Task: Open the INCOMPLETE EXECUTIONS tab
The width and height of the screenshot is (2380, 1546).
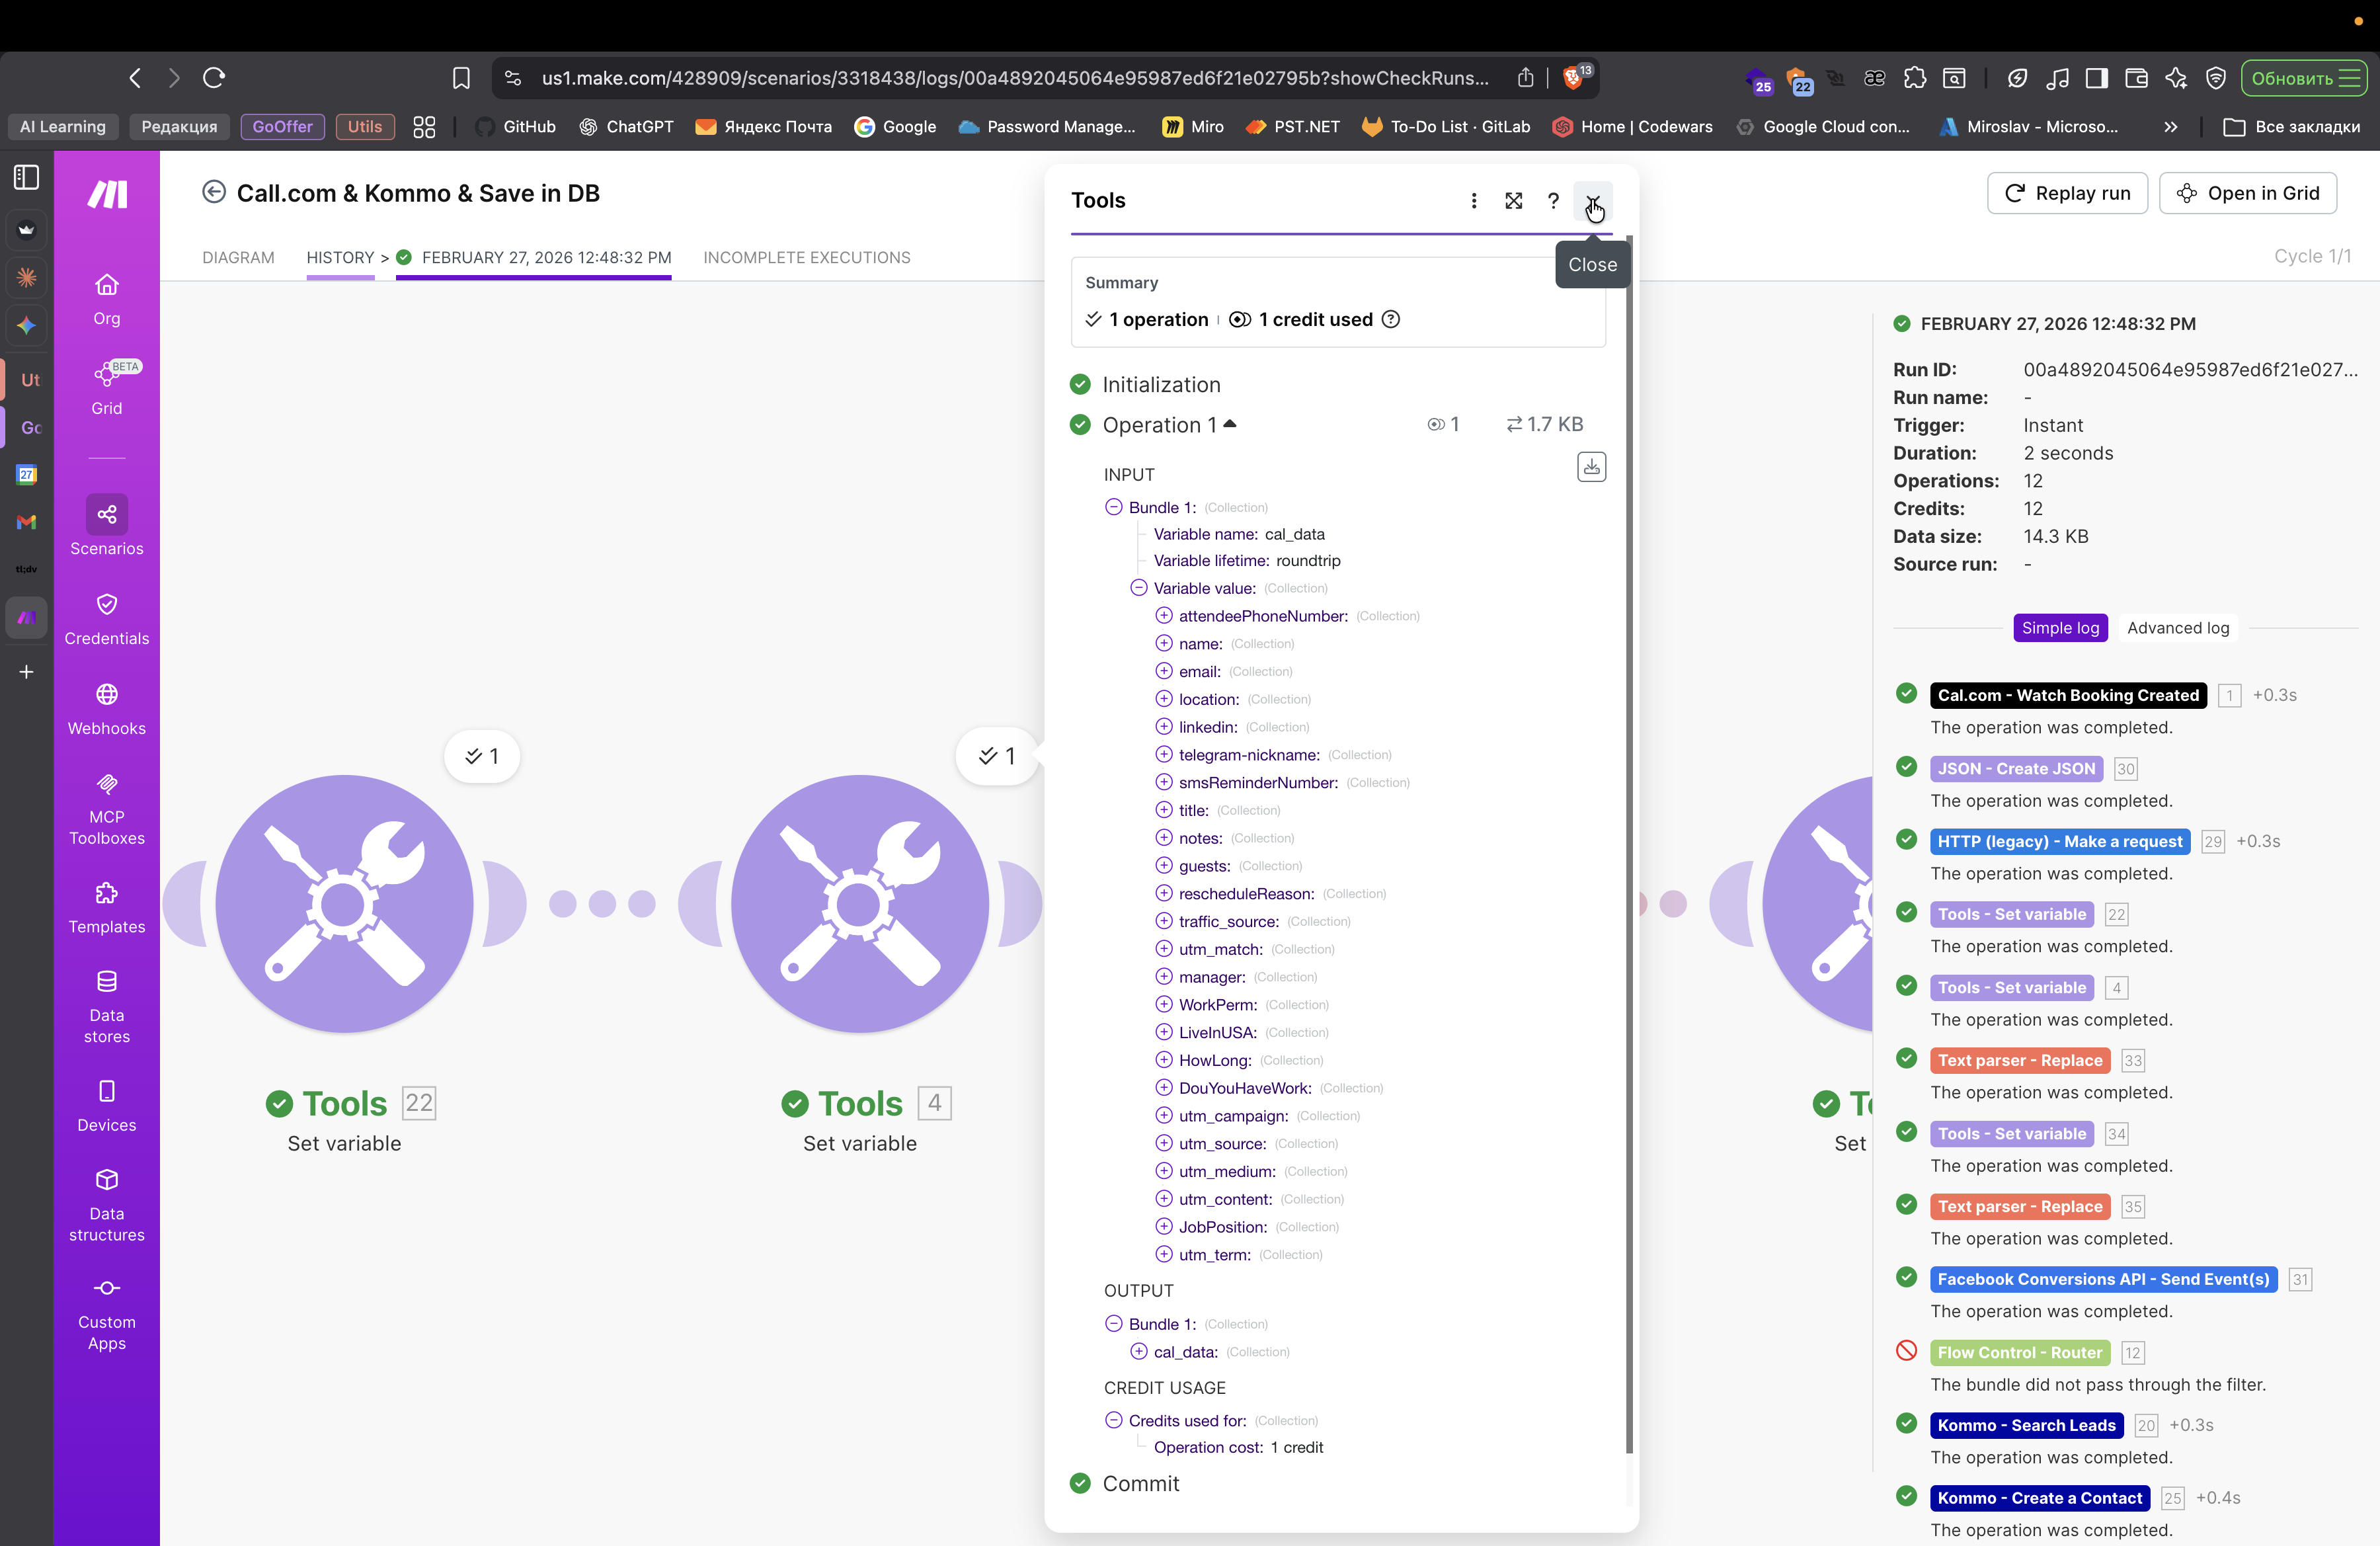Action: (x=806, y=257)
